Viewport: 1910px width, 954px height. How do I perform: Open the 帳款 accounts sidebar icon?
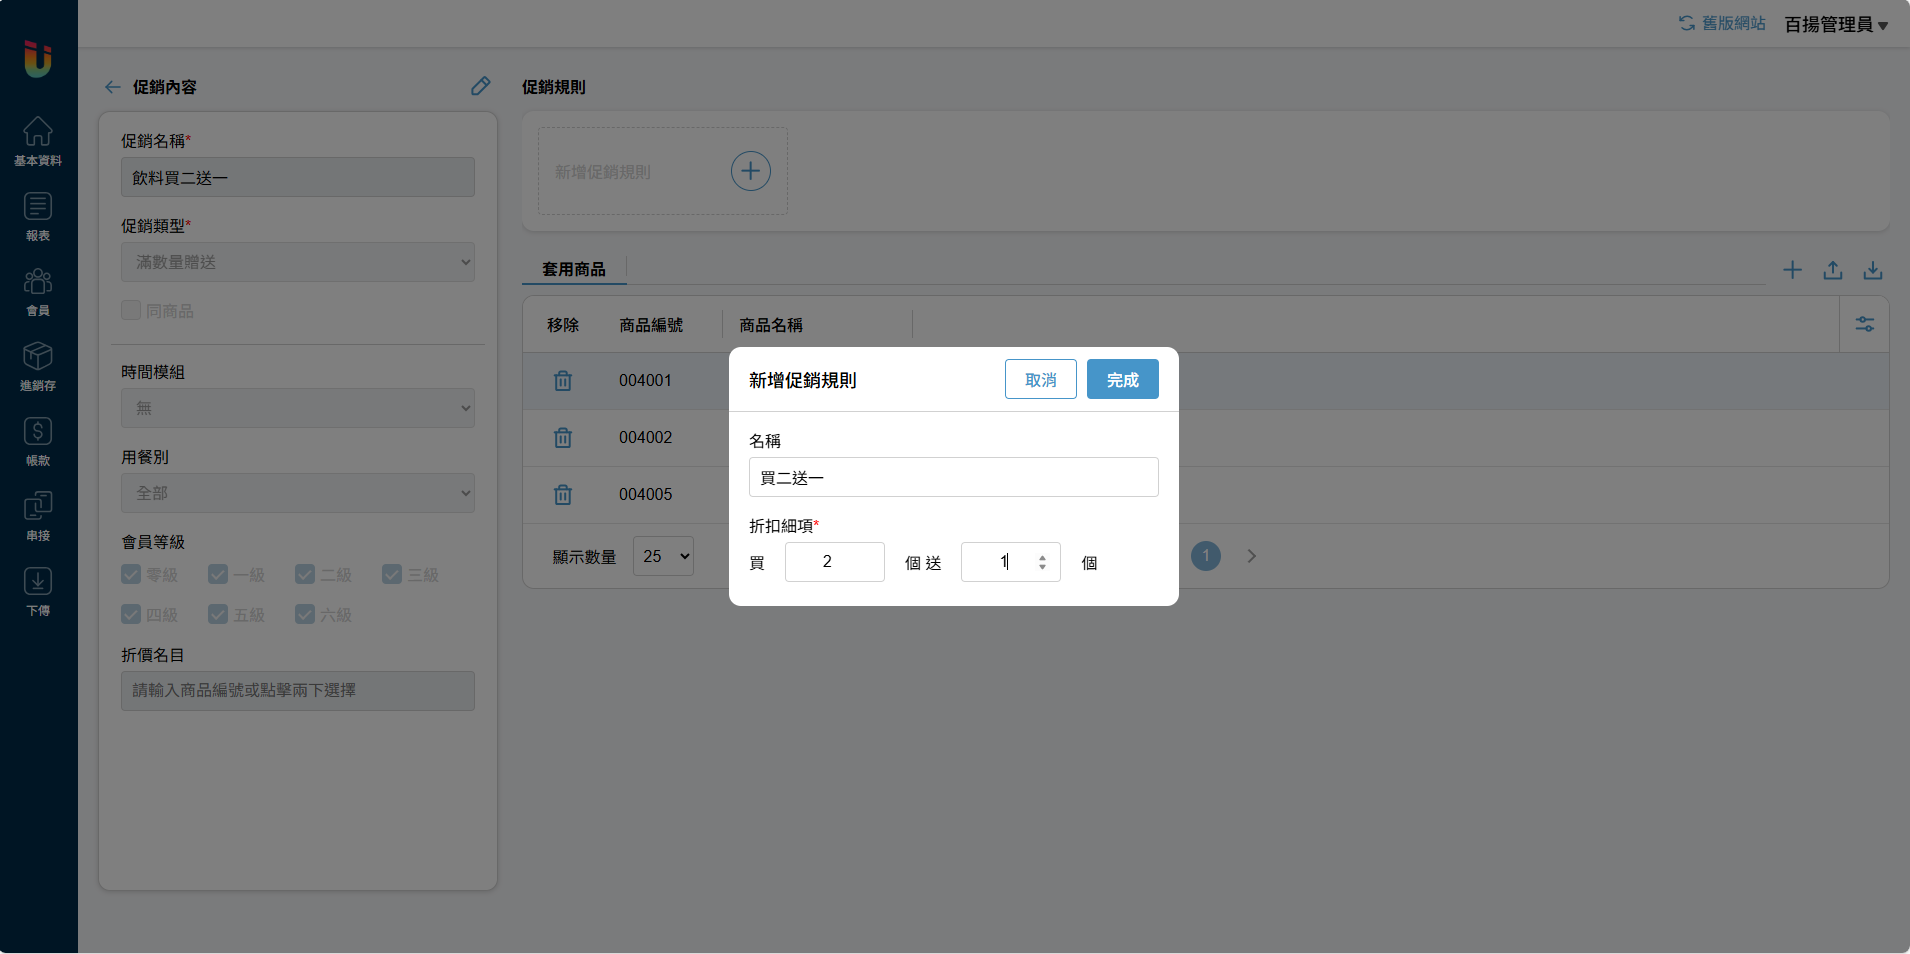click(x=38, y=441)
